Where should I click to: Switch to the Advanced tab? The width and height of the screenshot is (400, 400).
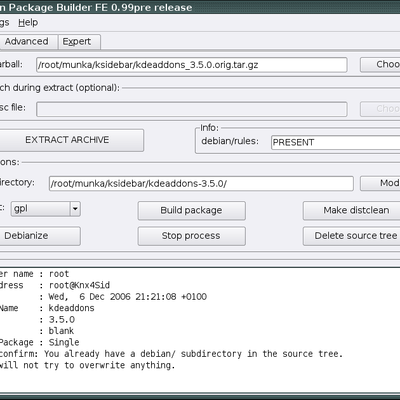click(x=28, y=42)
